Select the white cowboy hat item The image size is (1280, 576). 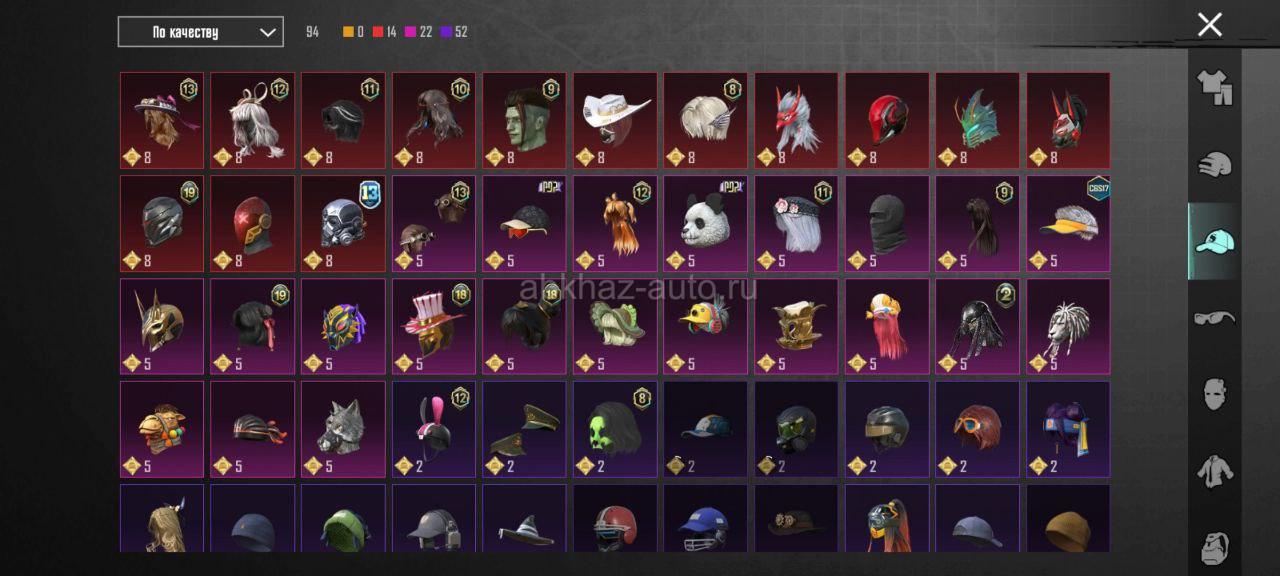pos(615,120)
